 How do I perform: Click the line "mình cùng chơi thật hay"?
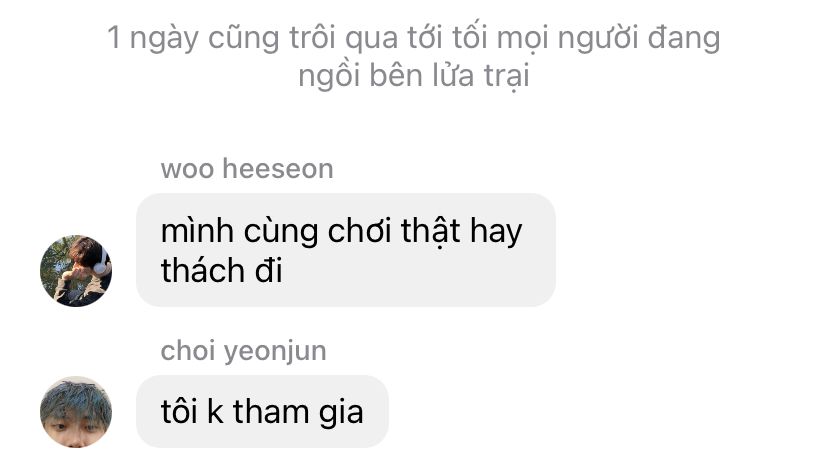(342, 231)
